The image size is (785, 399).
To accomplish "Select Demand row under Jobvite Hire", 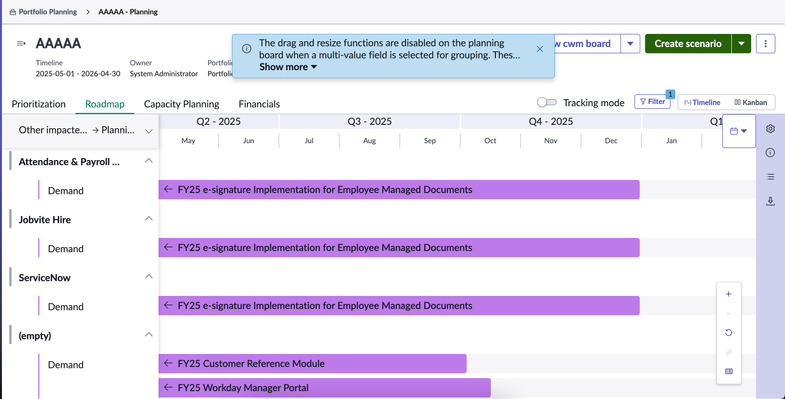I will pos(66,249).
